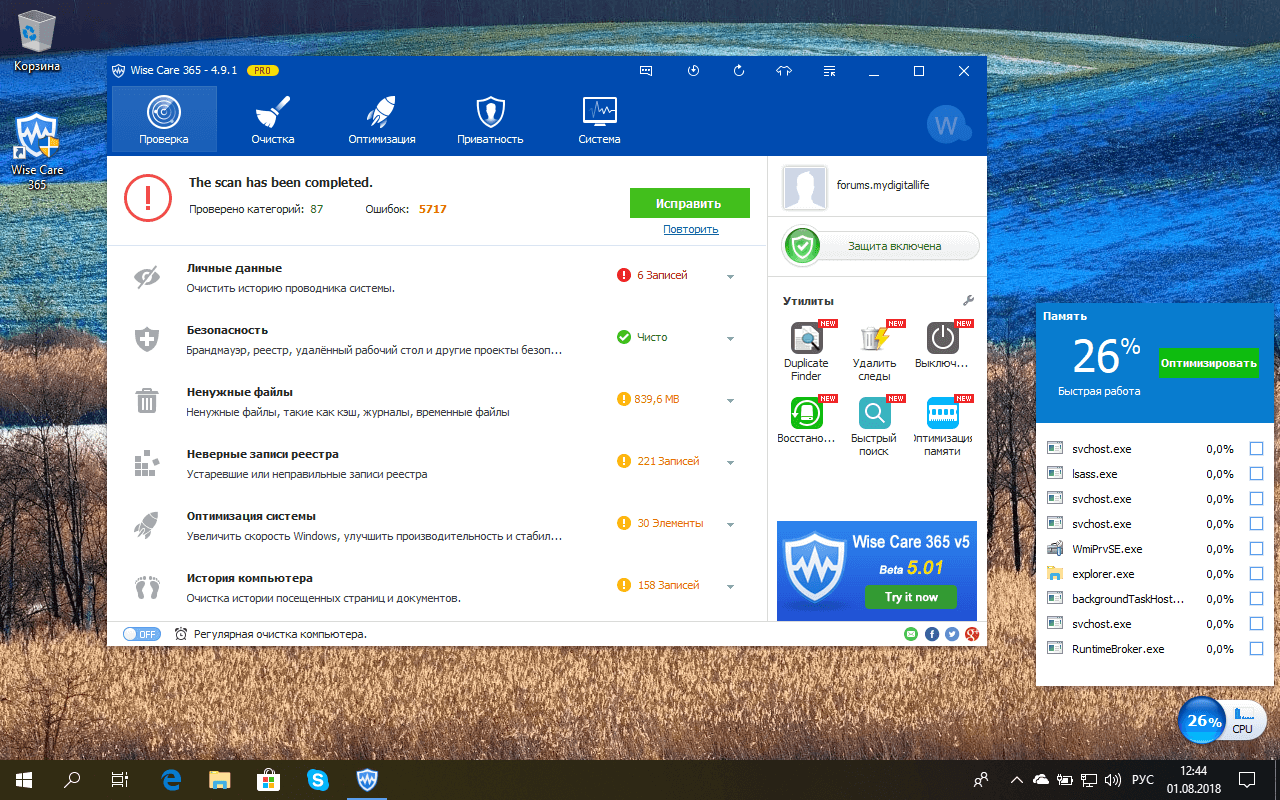Expand the Личные данные results arrow

731,277
